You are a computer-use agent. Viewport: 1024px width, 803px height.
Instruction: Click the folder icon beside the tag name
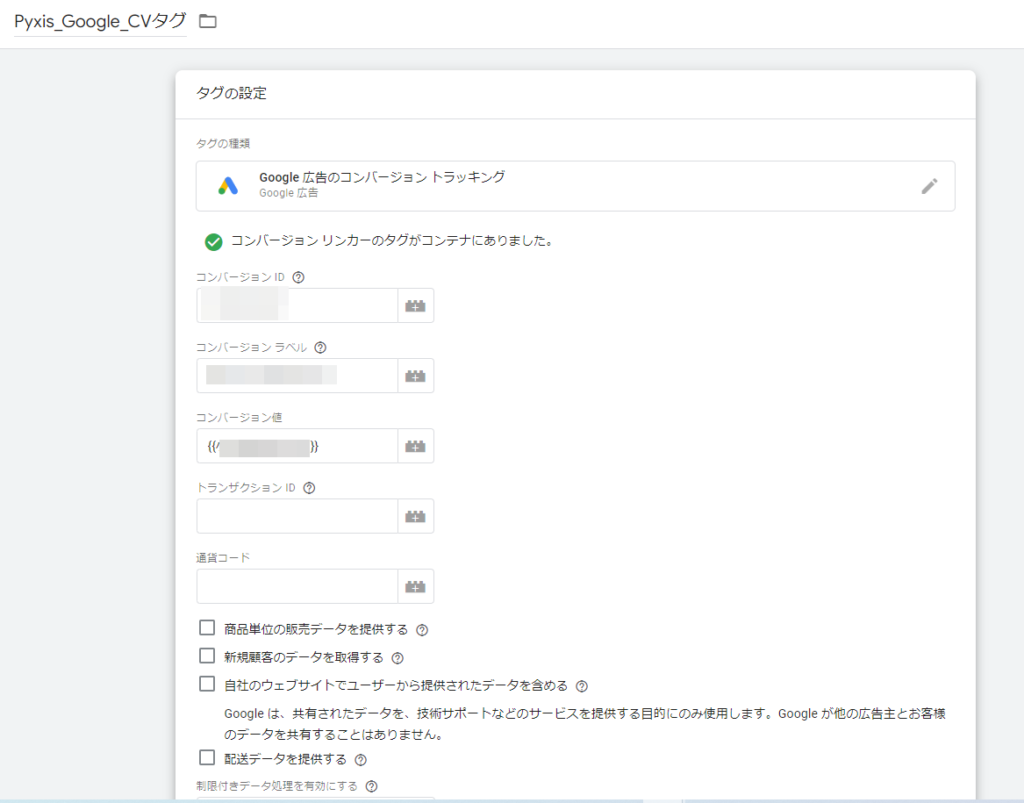click(207, 21)
